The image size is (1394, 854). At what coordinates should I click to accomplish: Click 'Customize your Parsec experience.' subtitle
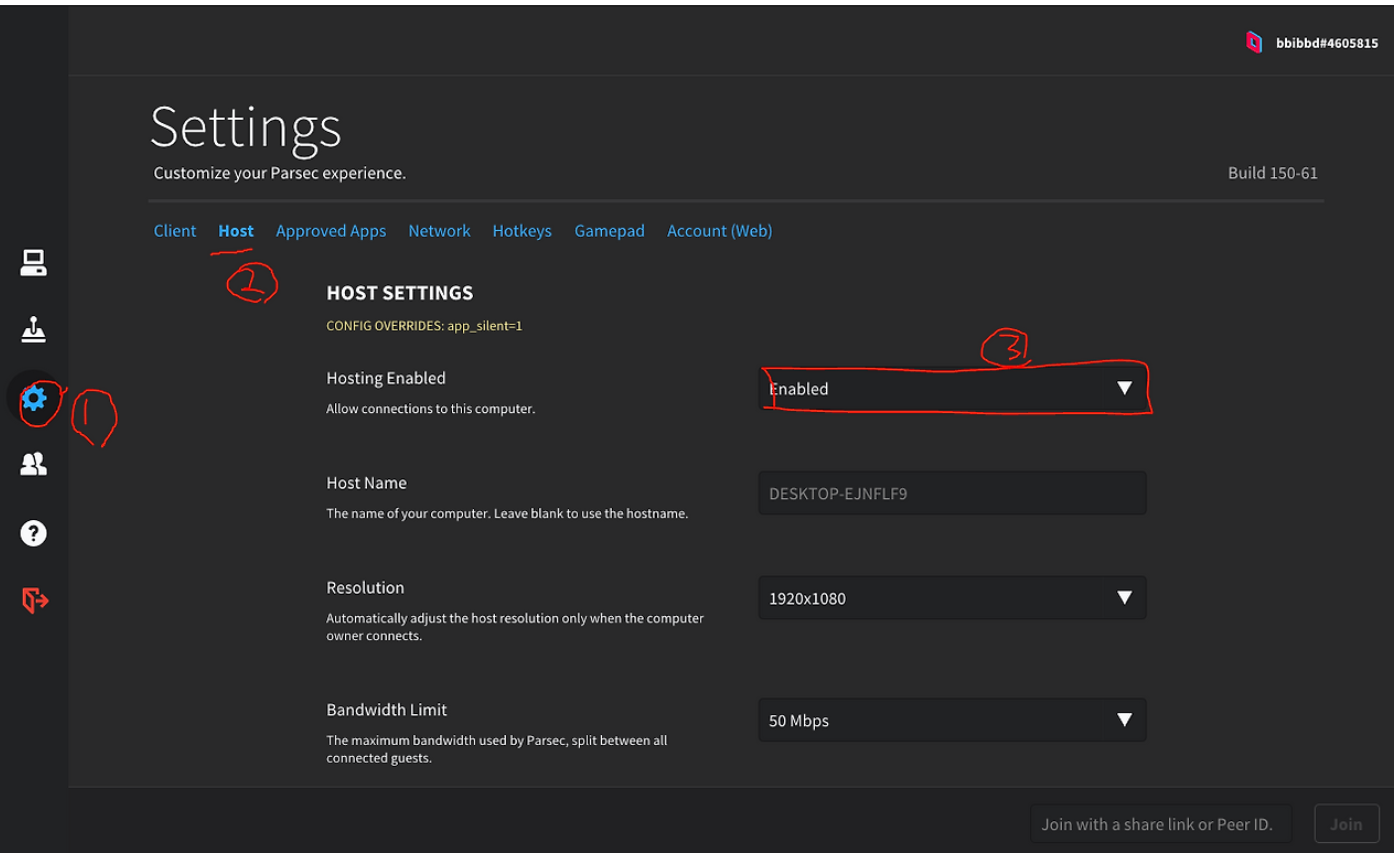[280, 173]
